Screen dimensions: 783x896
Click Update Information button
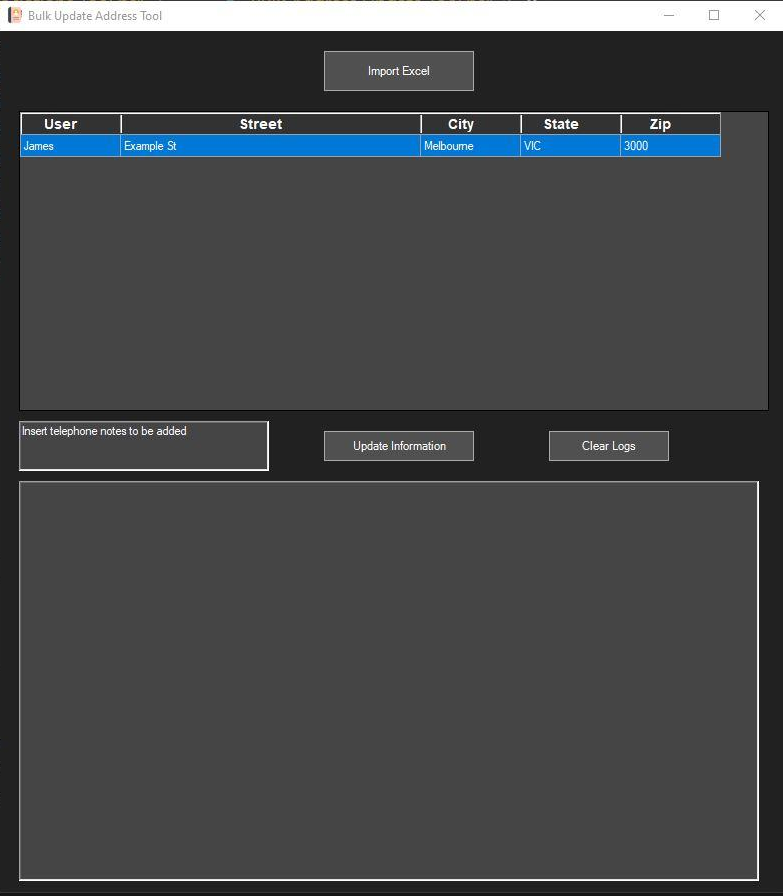[x=398, y=446]
